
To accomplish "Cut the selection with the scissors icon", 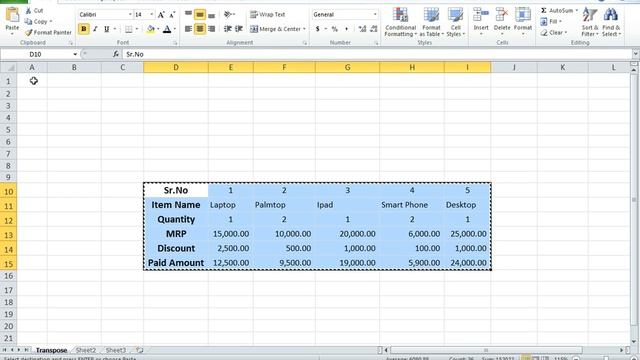I will coord(34,11).
